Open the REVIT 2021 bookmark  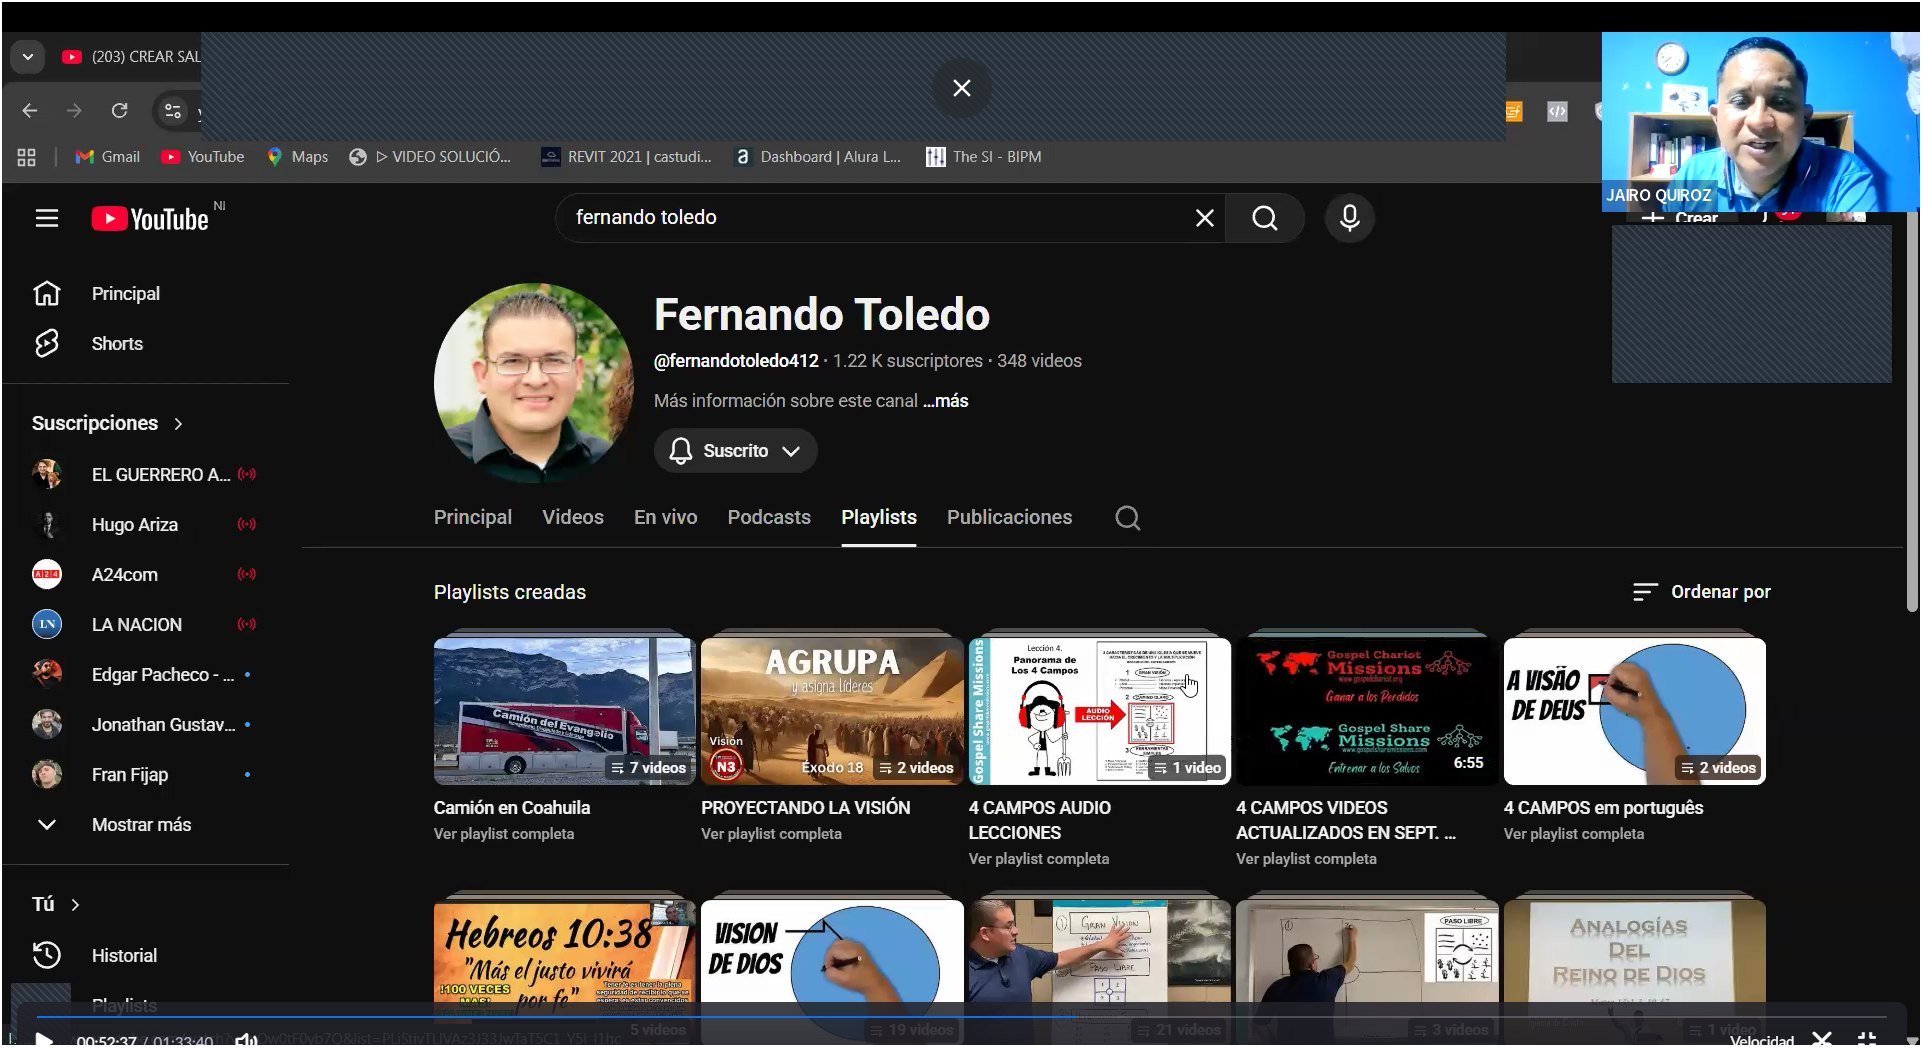pyautogui.click(x=627, y=157)
